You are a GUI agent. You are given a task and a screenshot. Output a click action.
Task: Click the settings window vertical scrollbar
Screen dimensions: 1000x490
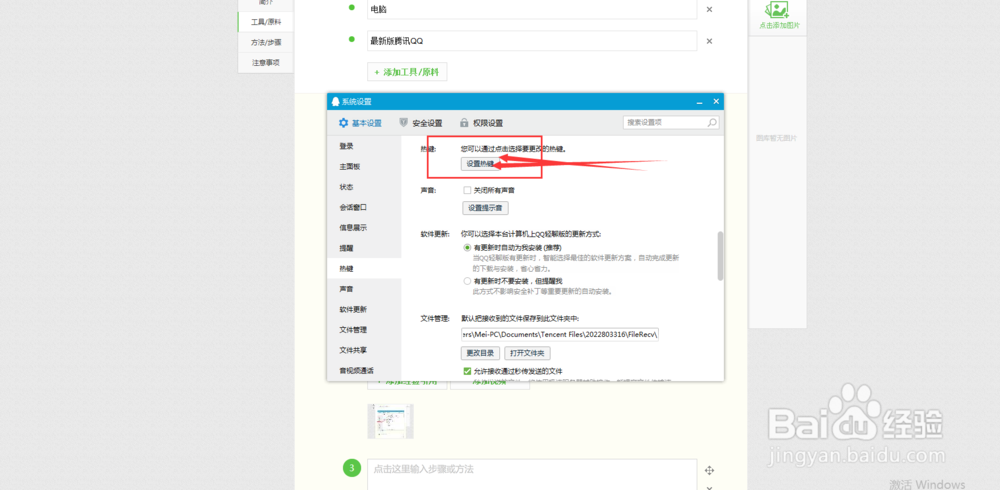(721, 255)
